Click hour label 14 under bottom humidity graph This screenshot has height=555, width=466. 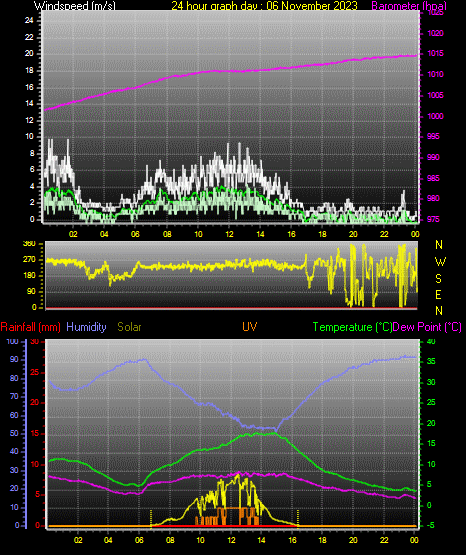pos(261,540)
